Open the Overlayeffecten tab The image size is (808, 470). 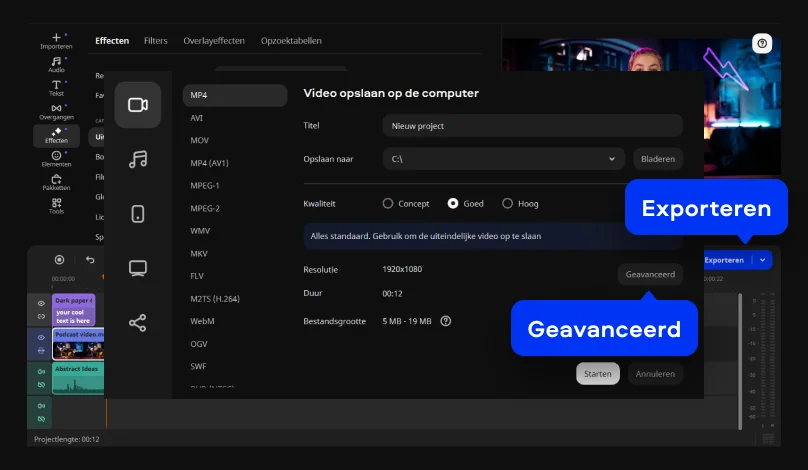(x=214, y=41)
